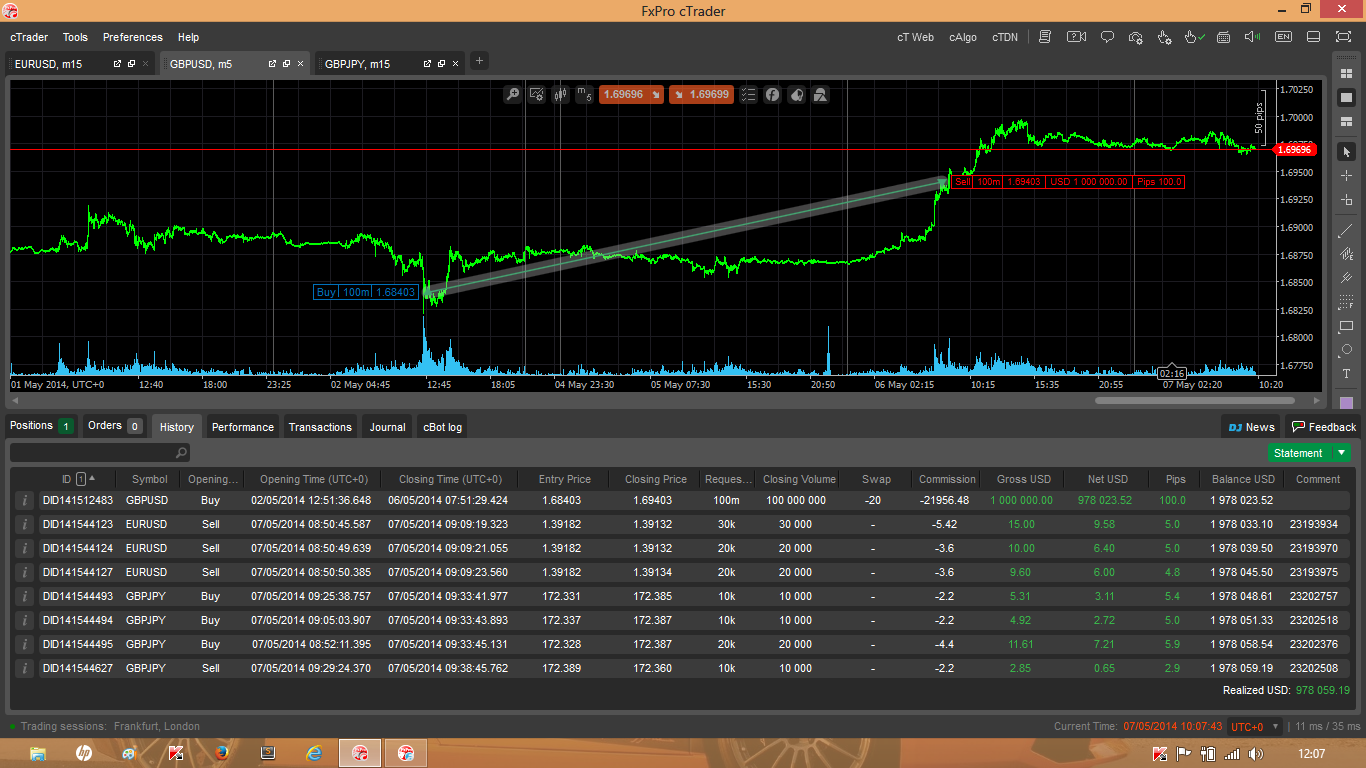Open chart settings icon on chart toolbar
The image size is (1366, 768).
click(537, 95)
